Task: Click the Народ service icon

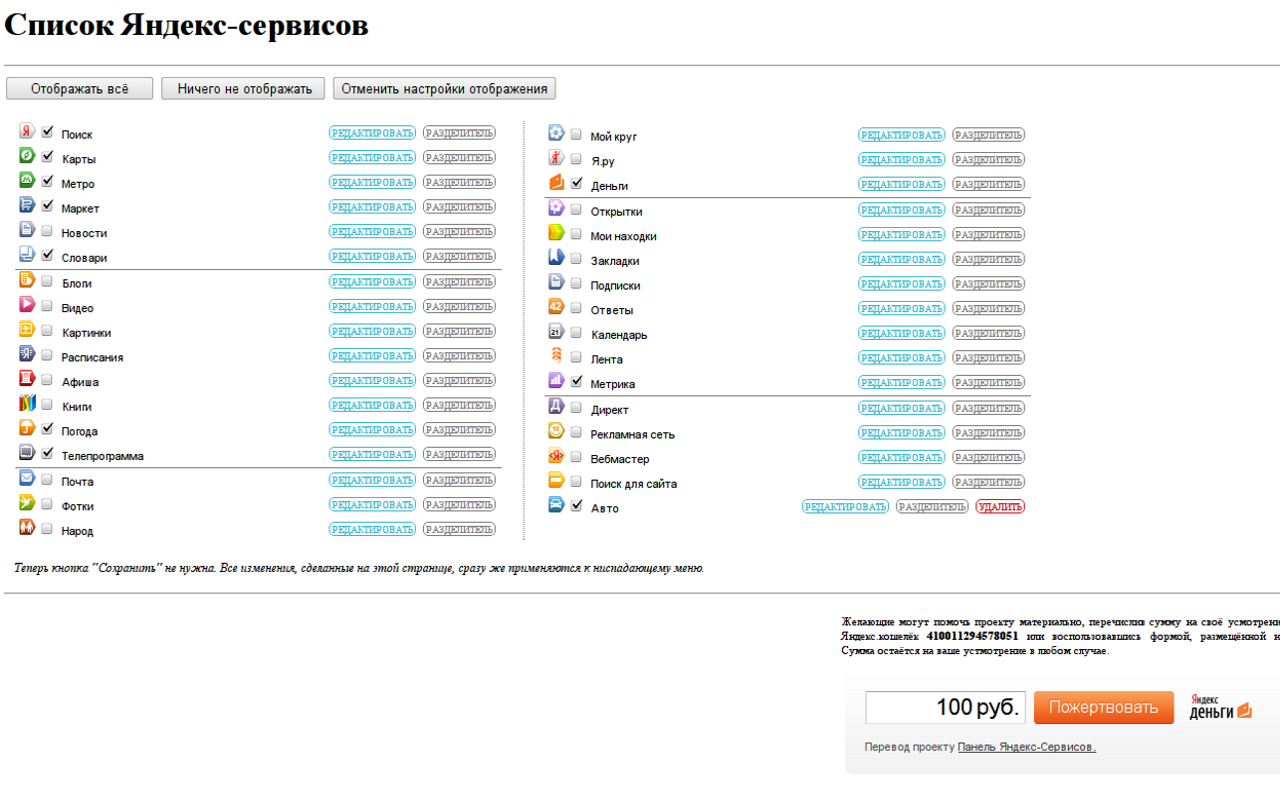Action: pos(27,527)
